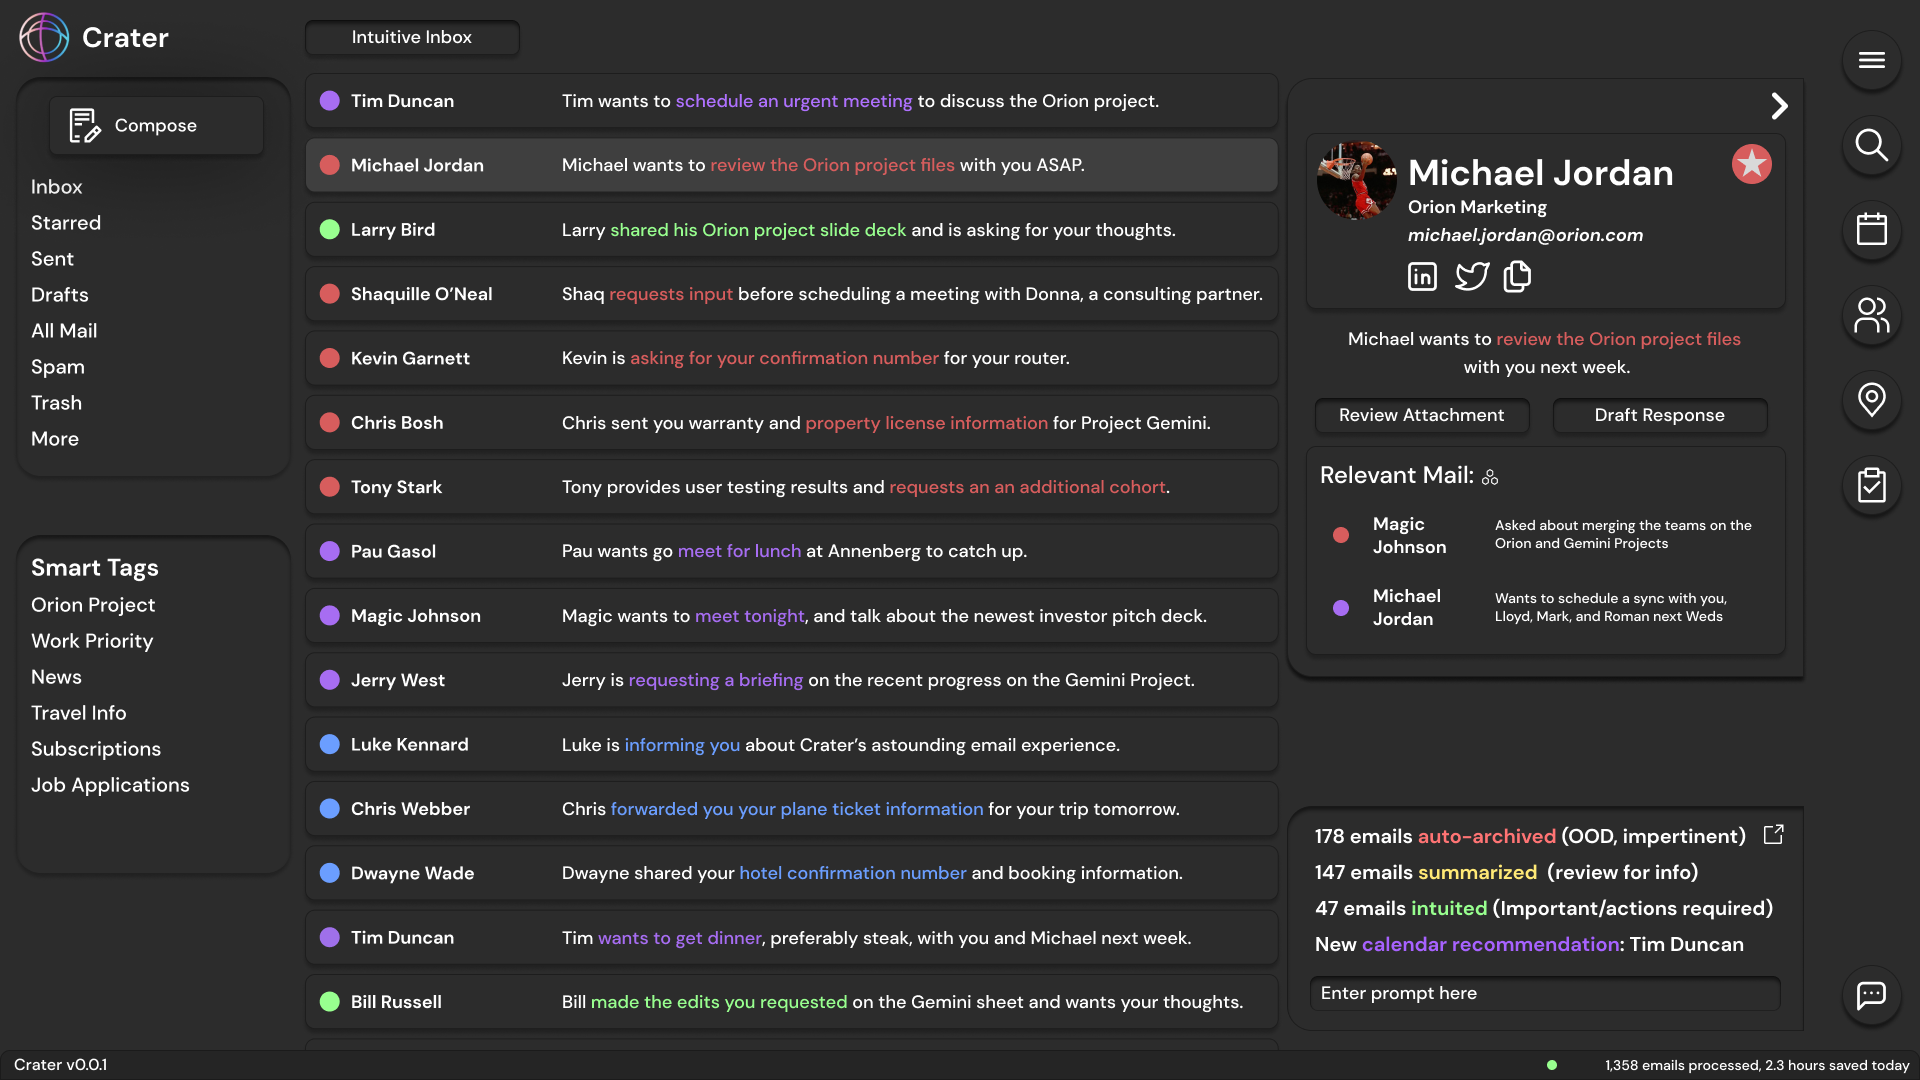The height and width of the screenshot is (1080, 1920).
Task: Open the contacts people icon
Action: (1871, 315)
